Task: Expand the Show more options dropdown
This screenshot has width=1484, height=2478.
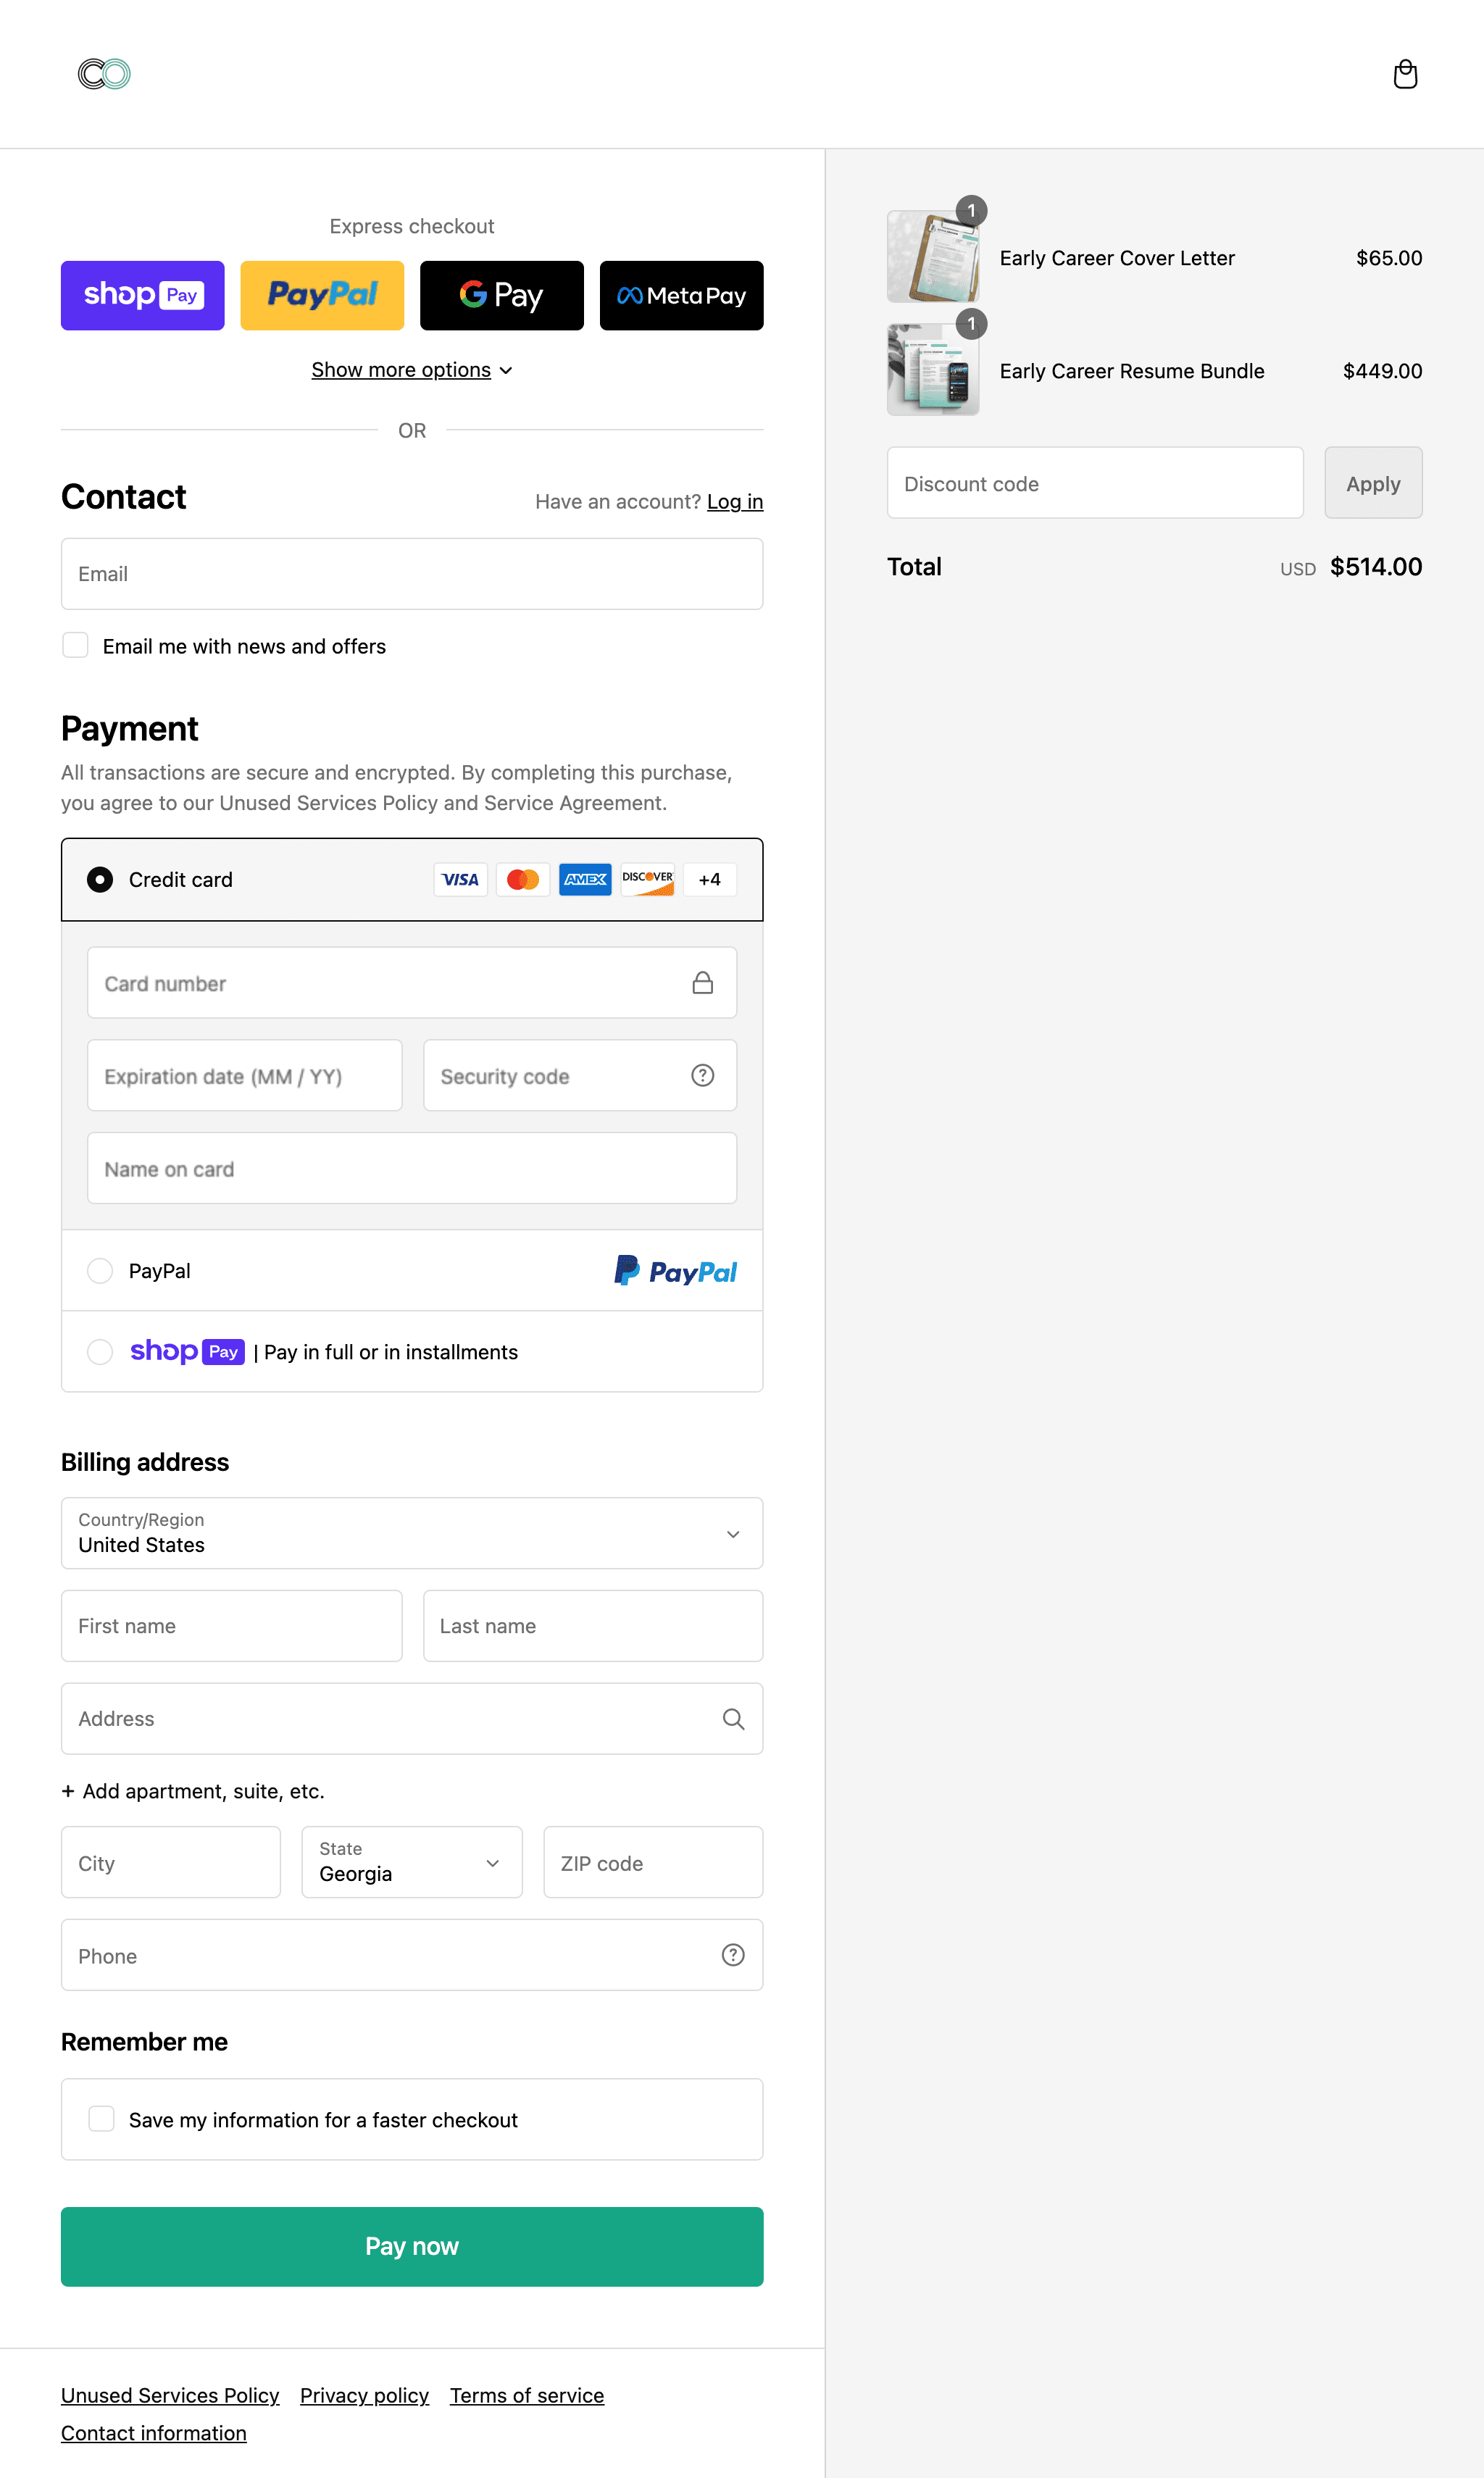Action: pos(412,369)
